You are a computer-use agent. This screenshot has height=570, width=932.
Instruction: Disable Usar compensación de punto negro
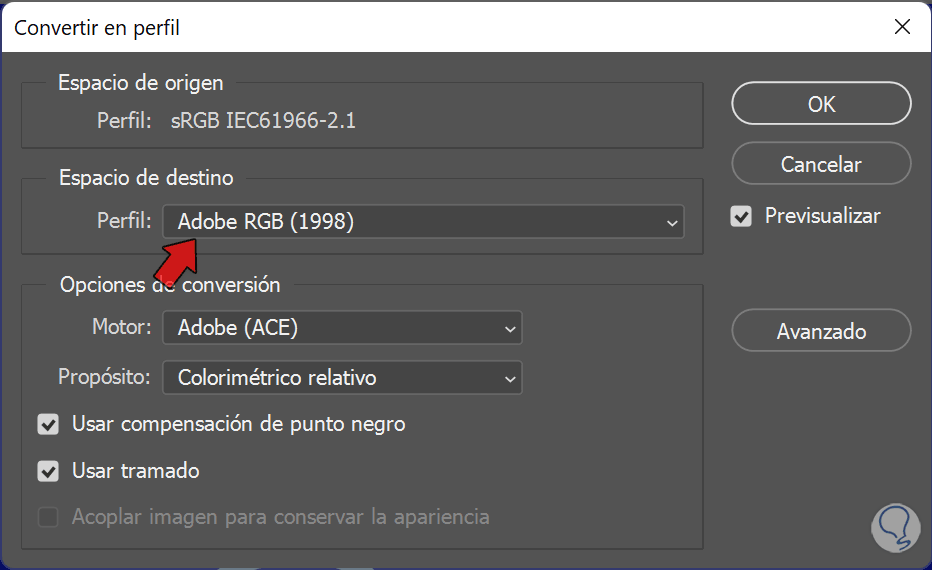click(x=48, y=424)
